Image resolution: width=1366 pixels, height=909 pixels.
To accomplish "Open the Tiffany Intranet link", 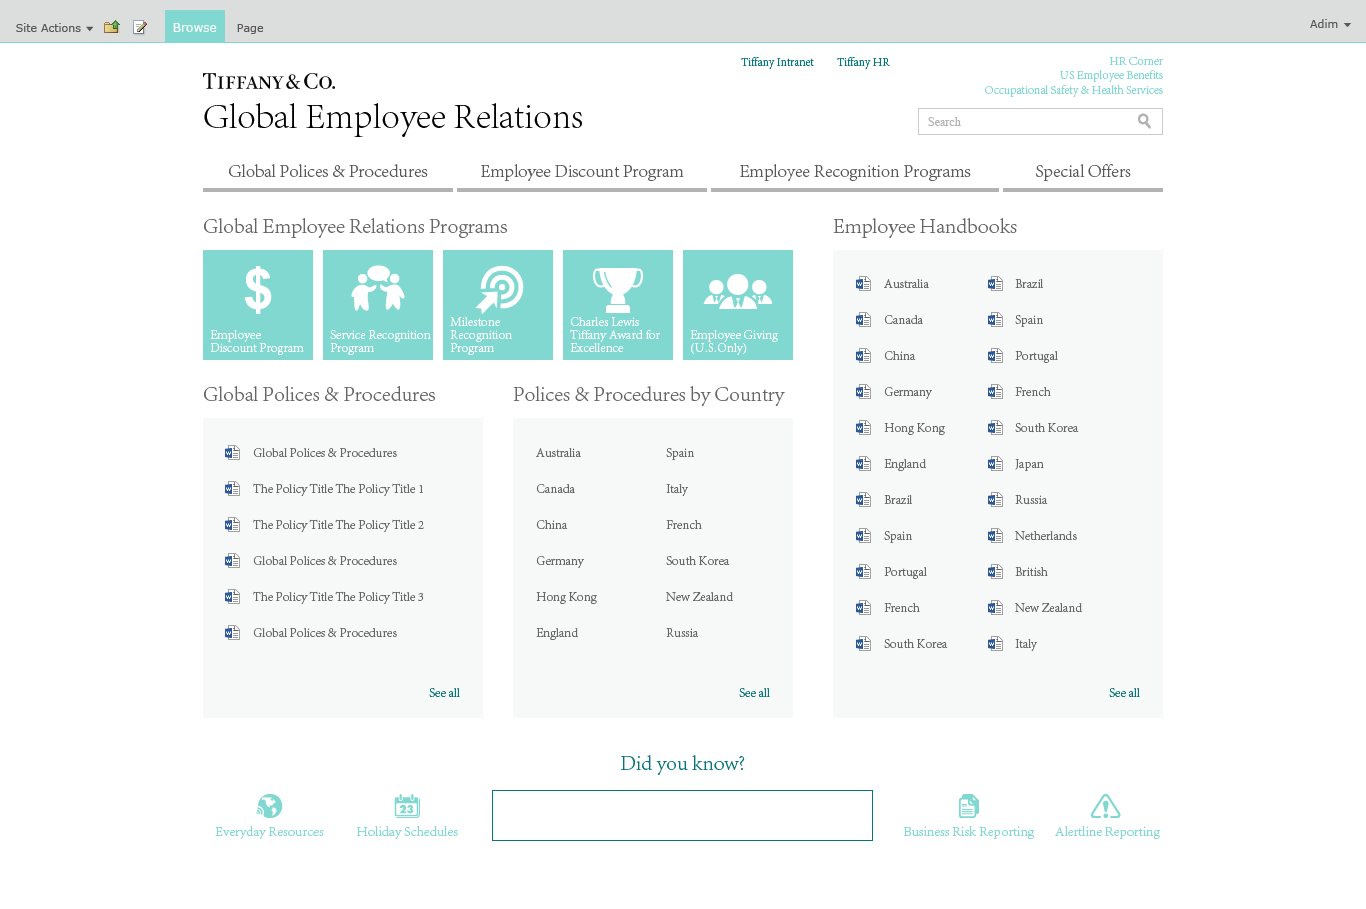I will click(777, 62).
